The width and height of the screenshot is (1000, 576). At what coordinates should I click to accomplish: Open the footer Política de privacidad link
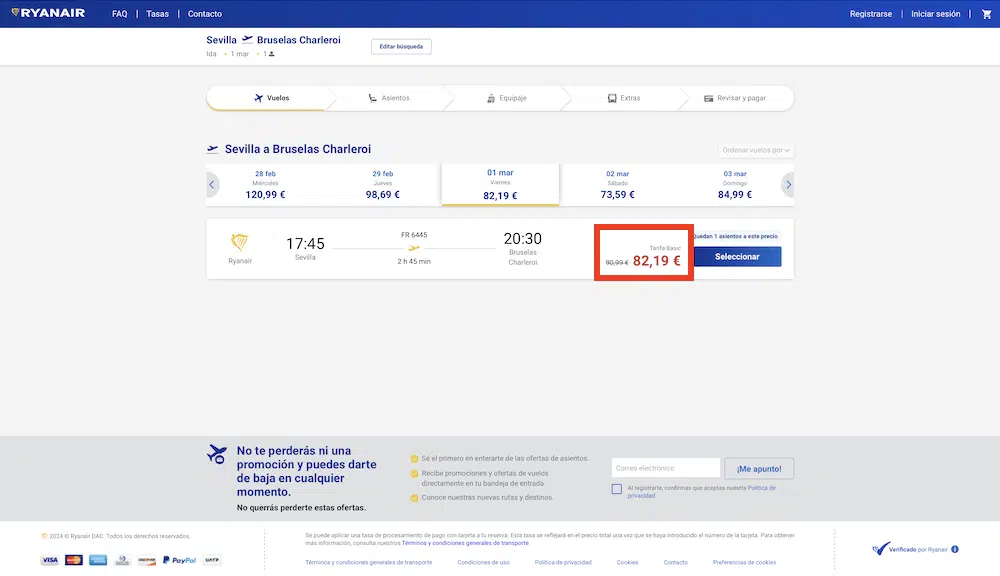pyautogui.click(x=563, y=563)
